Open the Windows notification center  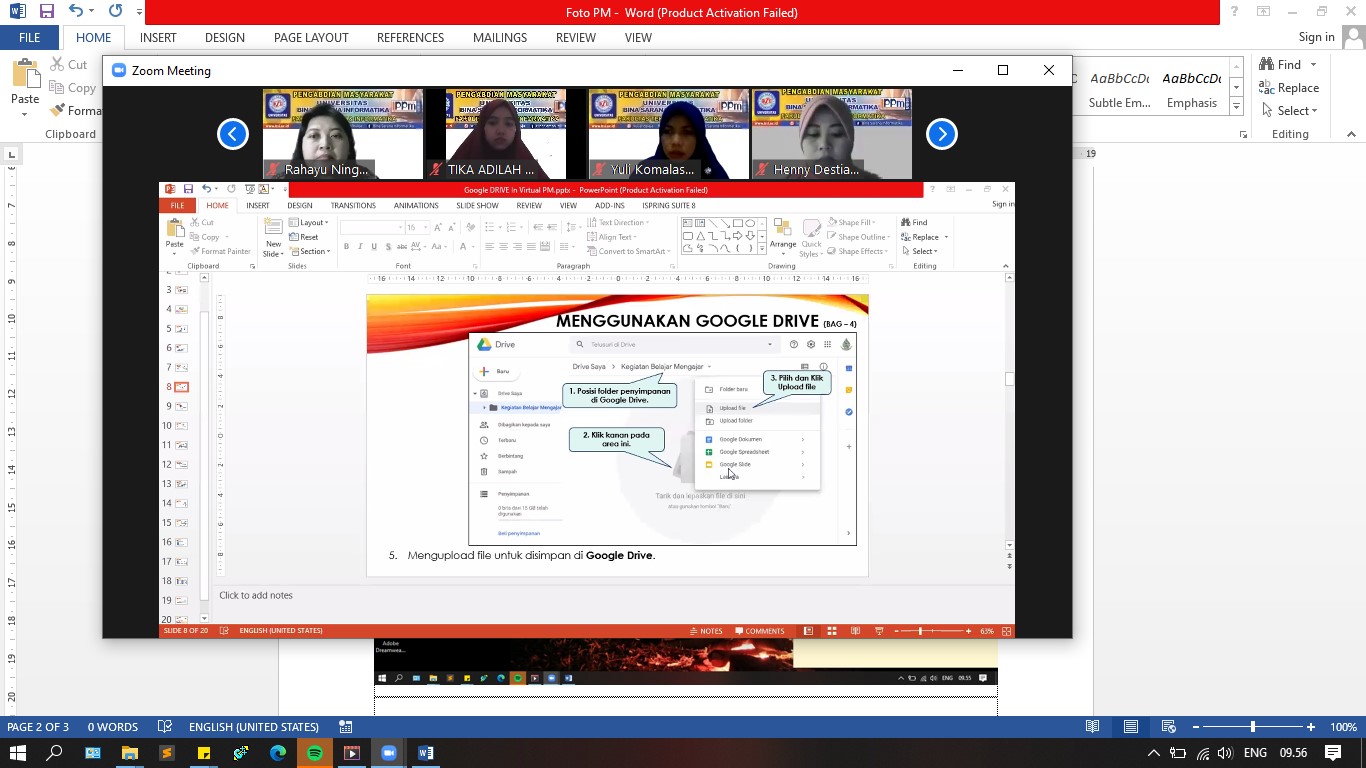point(1333,753)
